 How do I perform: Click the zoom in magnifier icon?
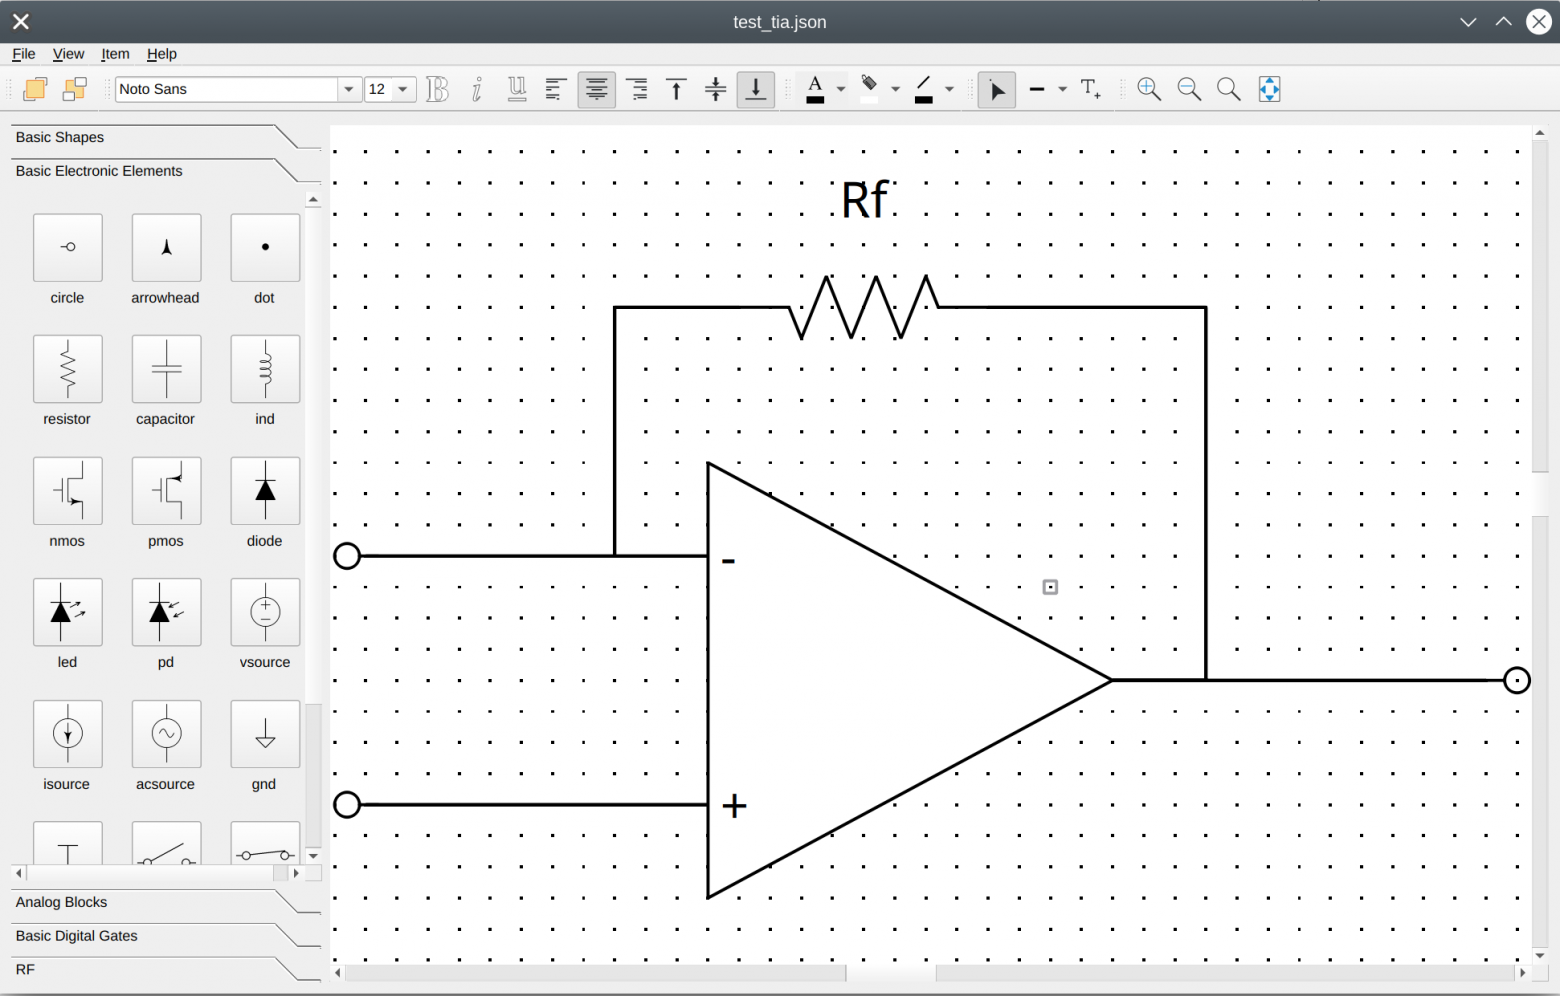pos(1149,89)
